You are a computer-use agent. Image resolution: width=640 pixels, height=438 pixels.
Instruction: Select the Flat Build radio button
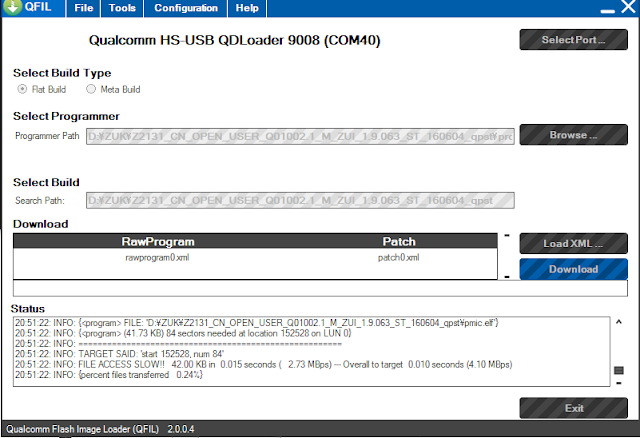(x=22, y=89)
